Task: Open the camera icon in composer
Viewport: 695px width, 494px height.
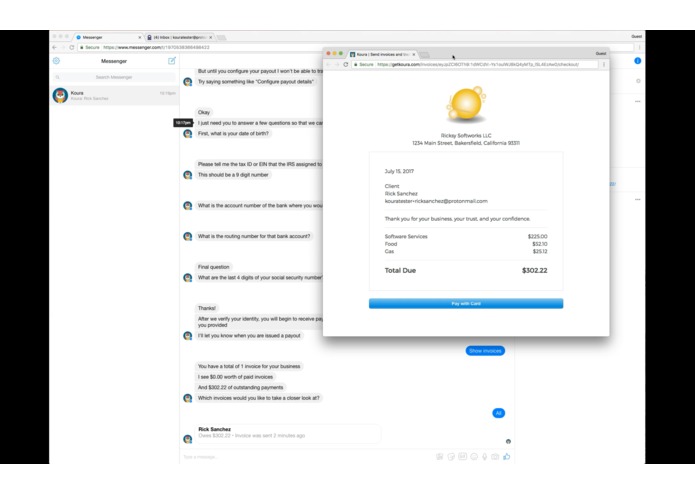Action: click(x=495, y=457)
